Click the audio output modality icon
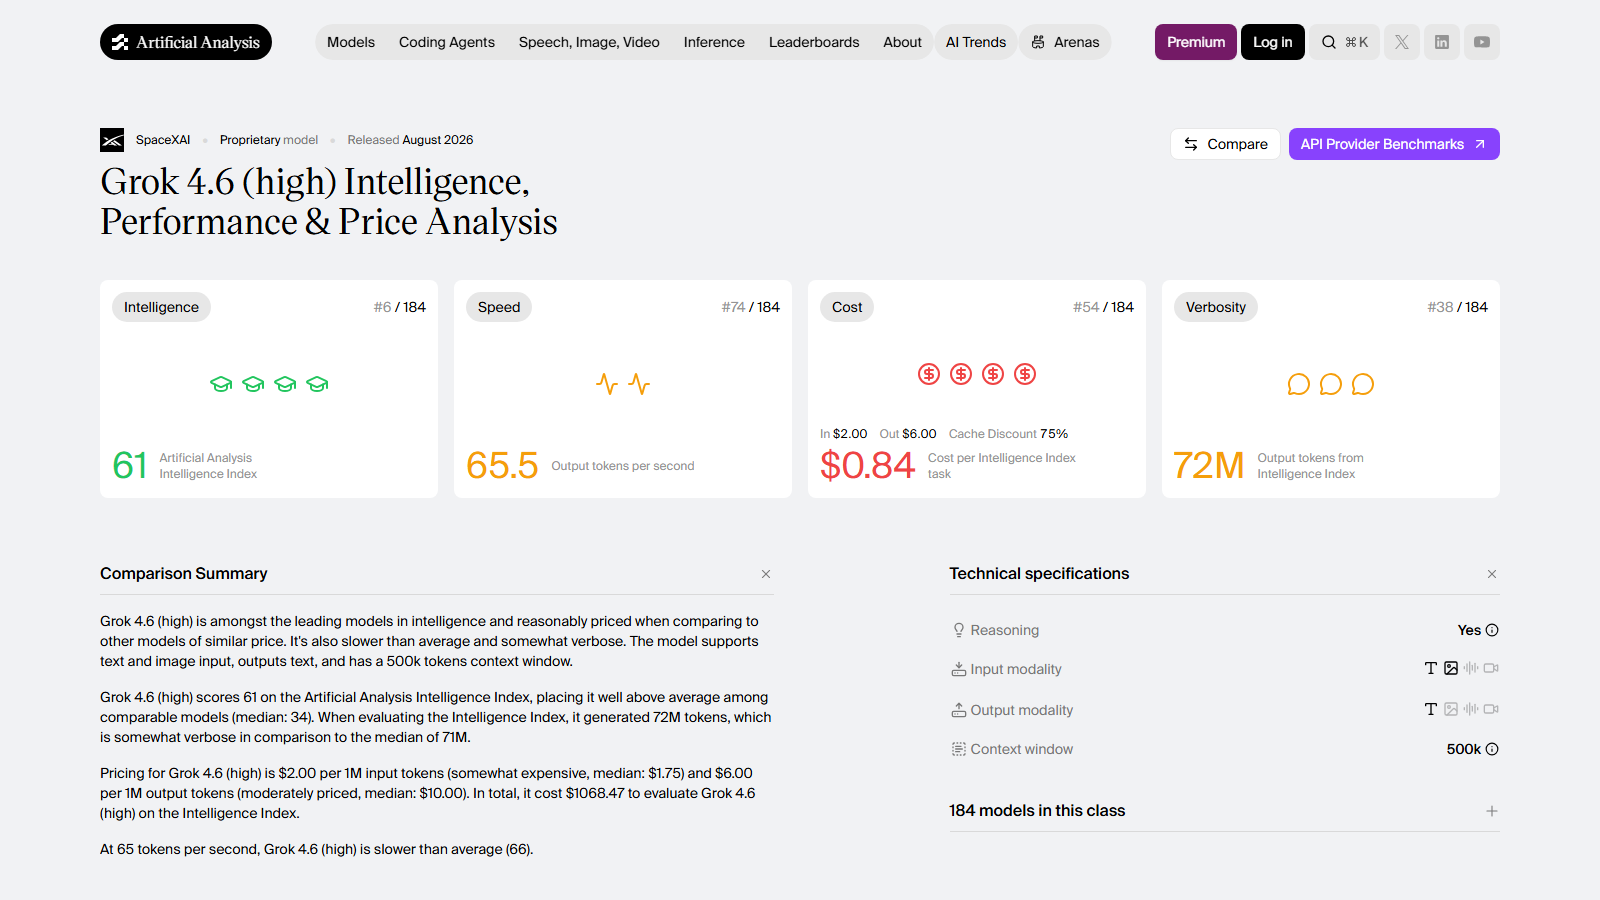Viewport: 1600px width, 900px height. (x=1471, y=709)
